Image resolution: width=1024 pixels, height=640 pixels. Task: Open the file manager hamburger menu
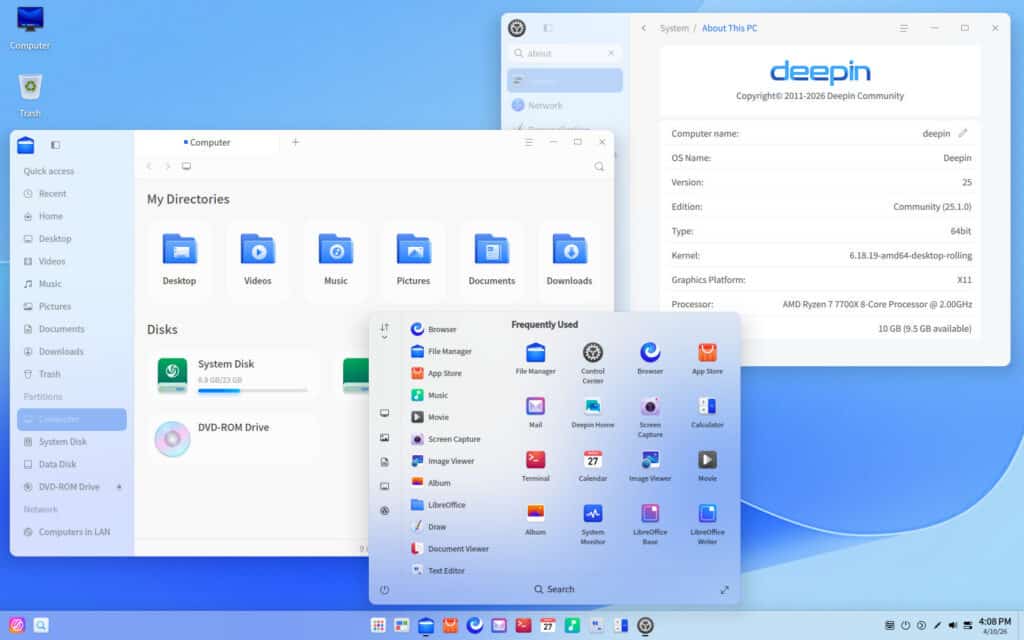point(528,143)
